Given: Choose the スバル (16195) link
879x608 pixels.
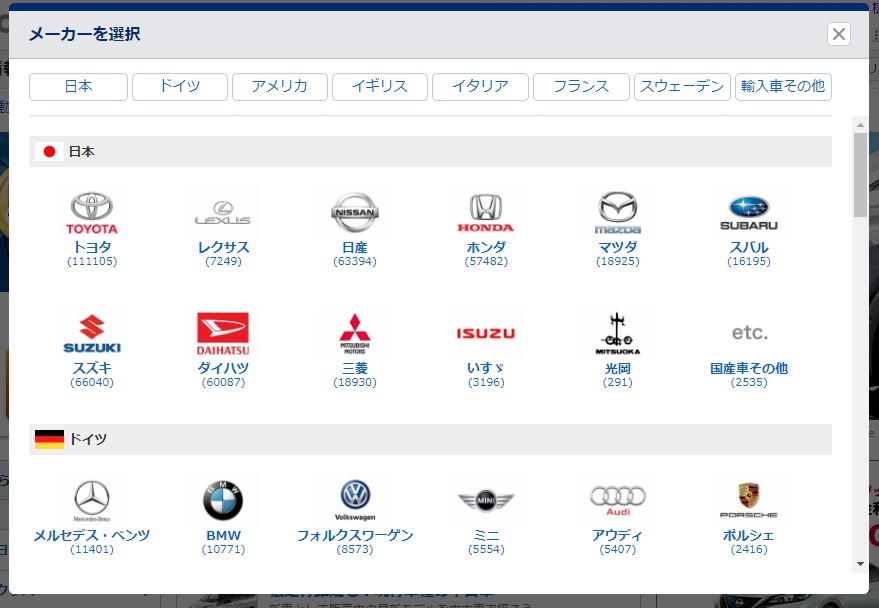Looking at the screenshot, I should click(749, 253).
